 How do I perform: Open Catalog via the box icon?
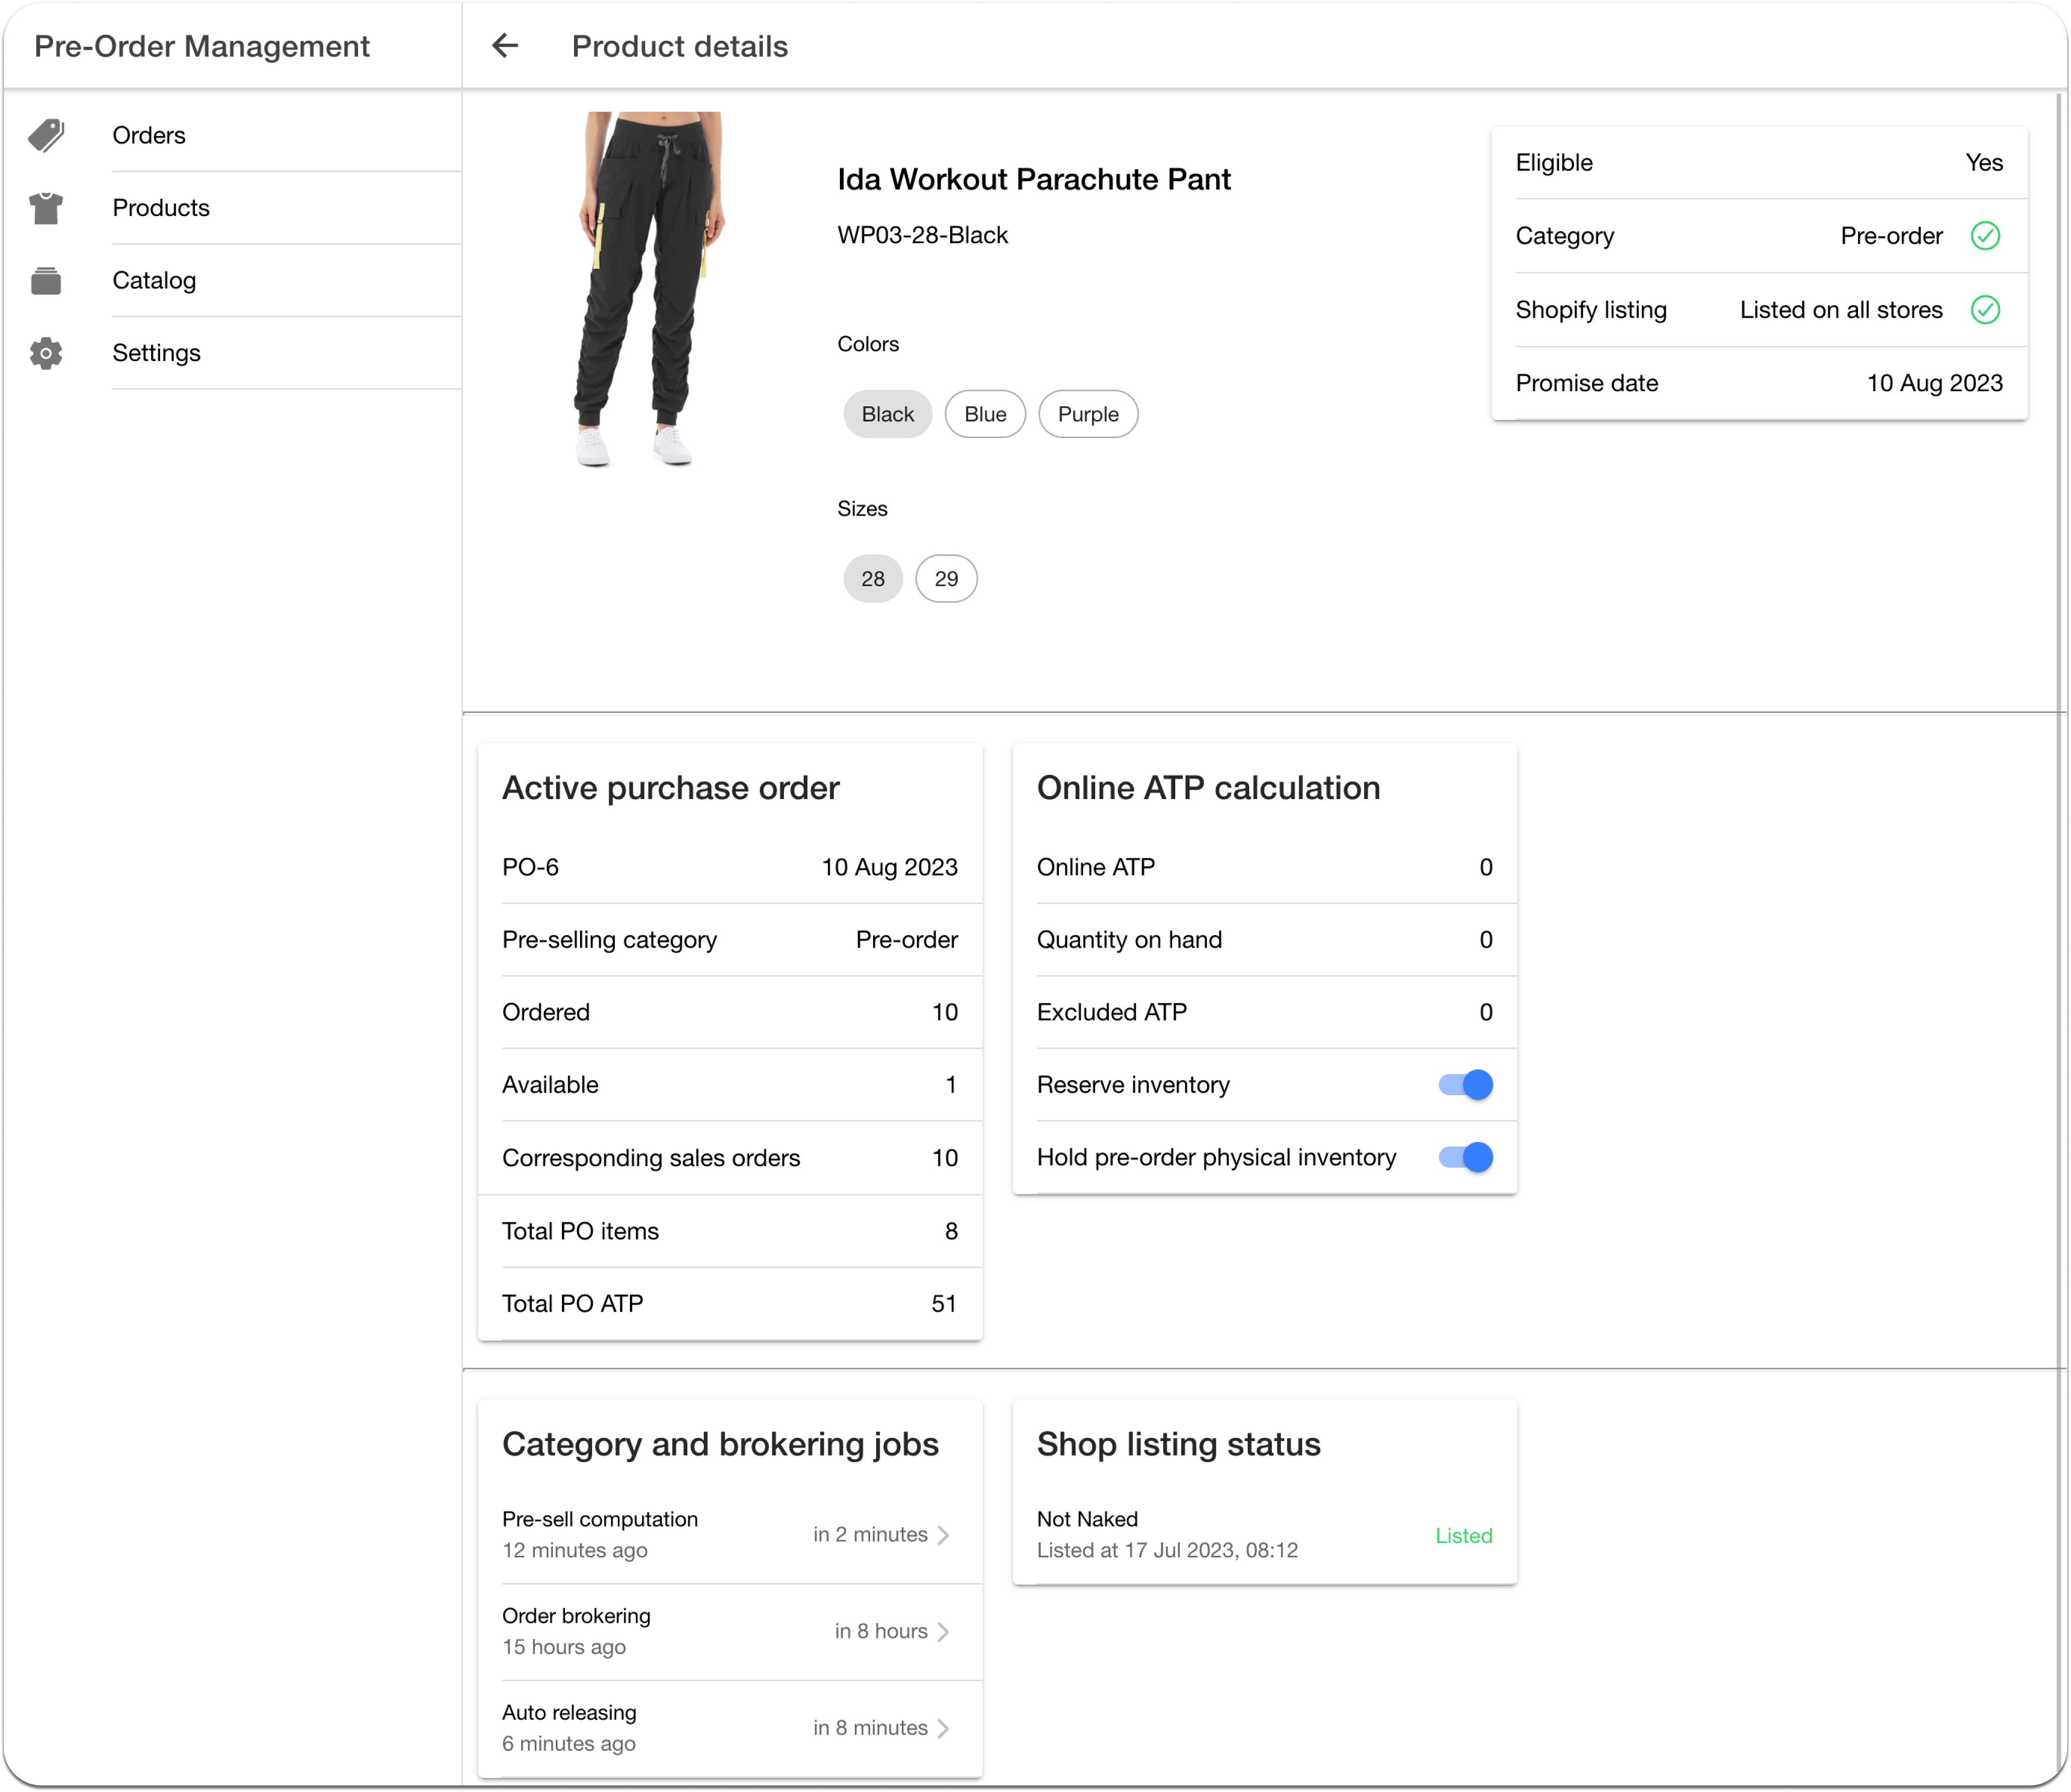[x=46, y=281]
